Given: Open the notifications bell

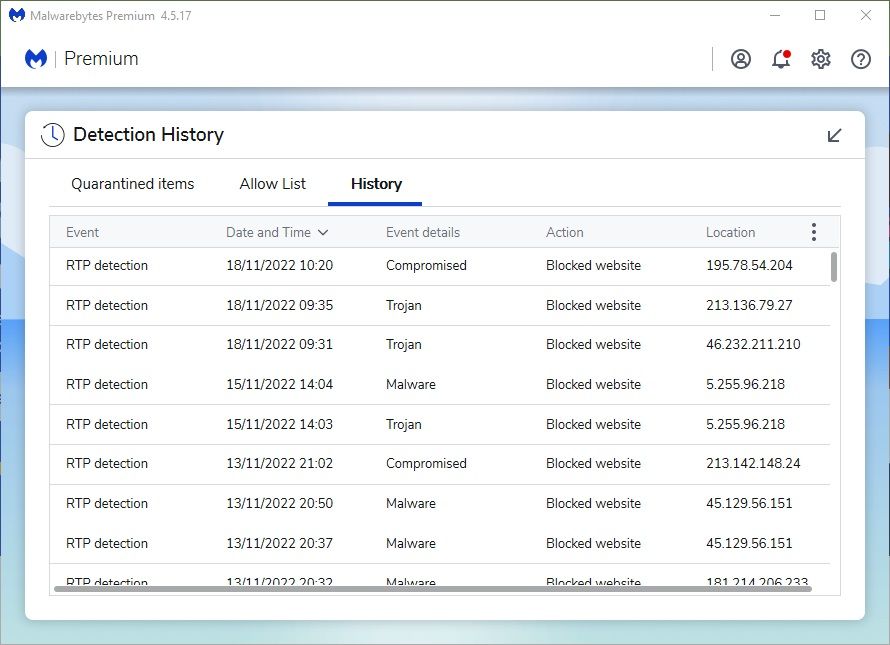Looking at the screenshot, I should coord(781,59).
